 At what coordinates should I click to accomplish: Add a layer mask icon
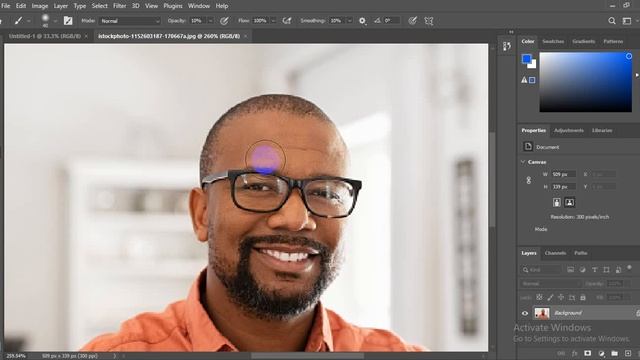click(x=587, y=353)
